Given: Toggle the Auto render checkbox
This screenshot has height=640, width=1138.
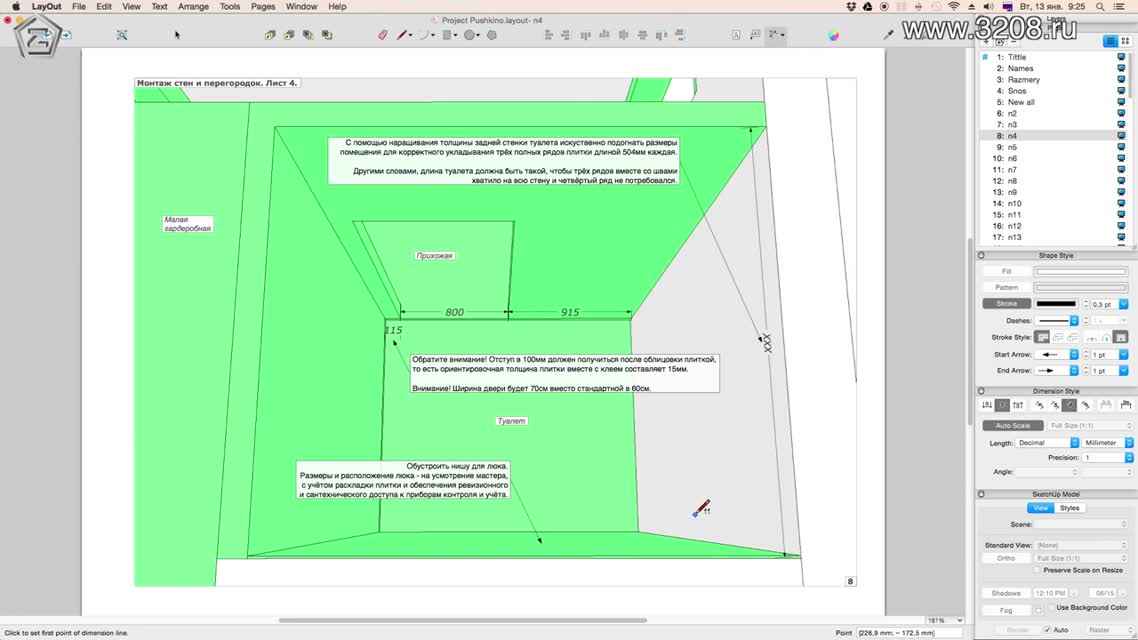Looking at the screenshot, I should tap(1047, 630).
